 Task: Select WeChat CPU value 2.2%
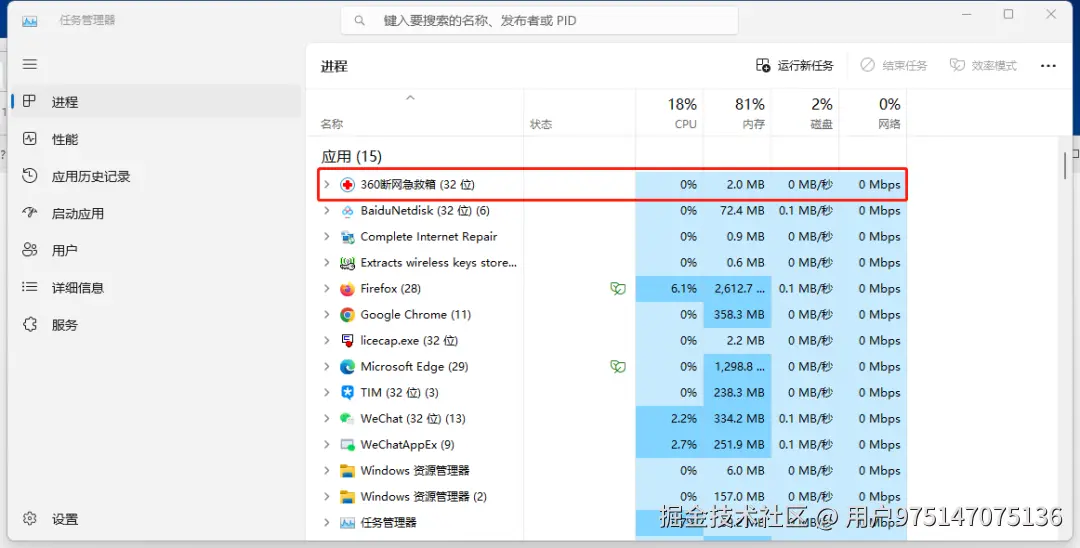pyautogui.click(x=683, y=419)
